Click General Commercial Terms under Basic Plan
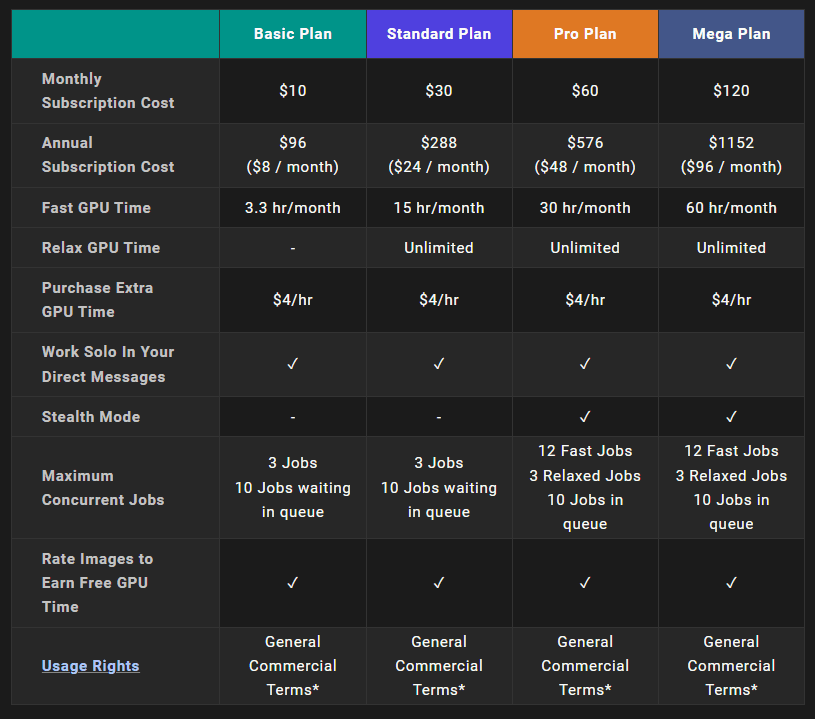815x719 pixels. (292, 666)
